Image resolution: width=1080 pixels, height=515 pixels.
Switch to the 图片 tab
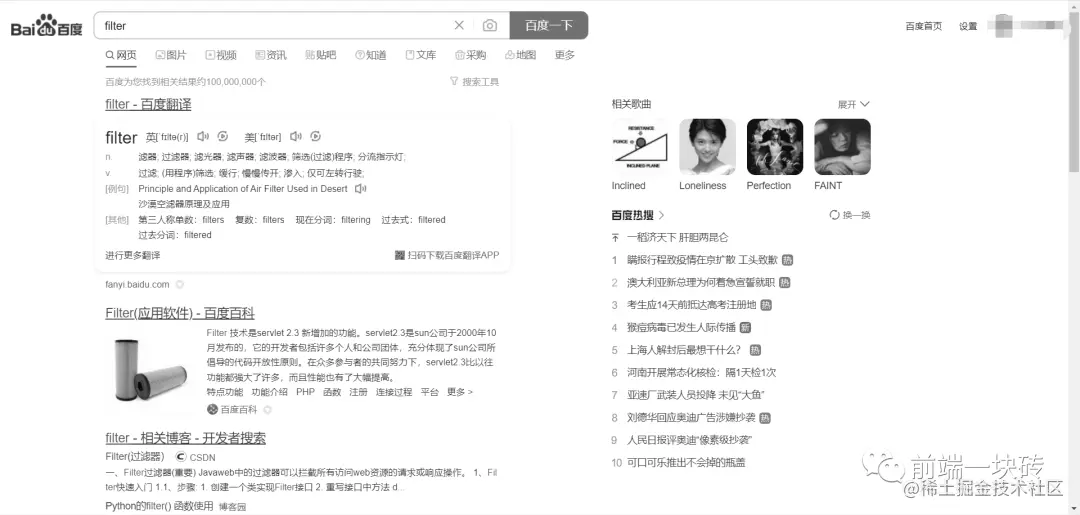171,55
